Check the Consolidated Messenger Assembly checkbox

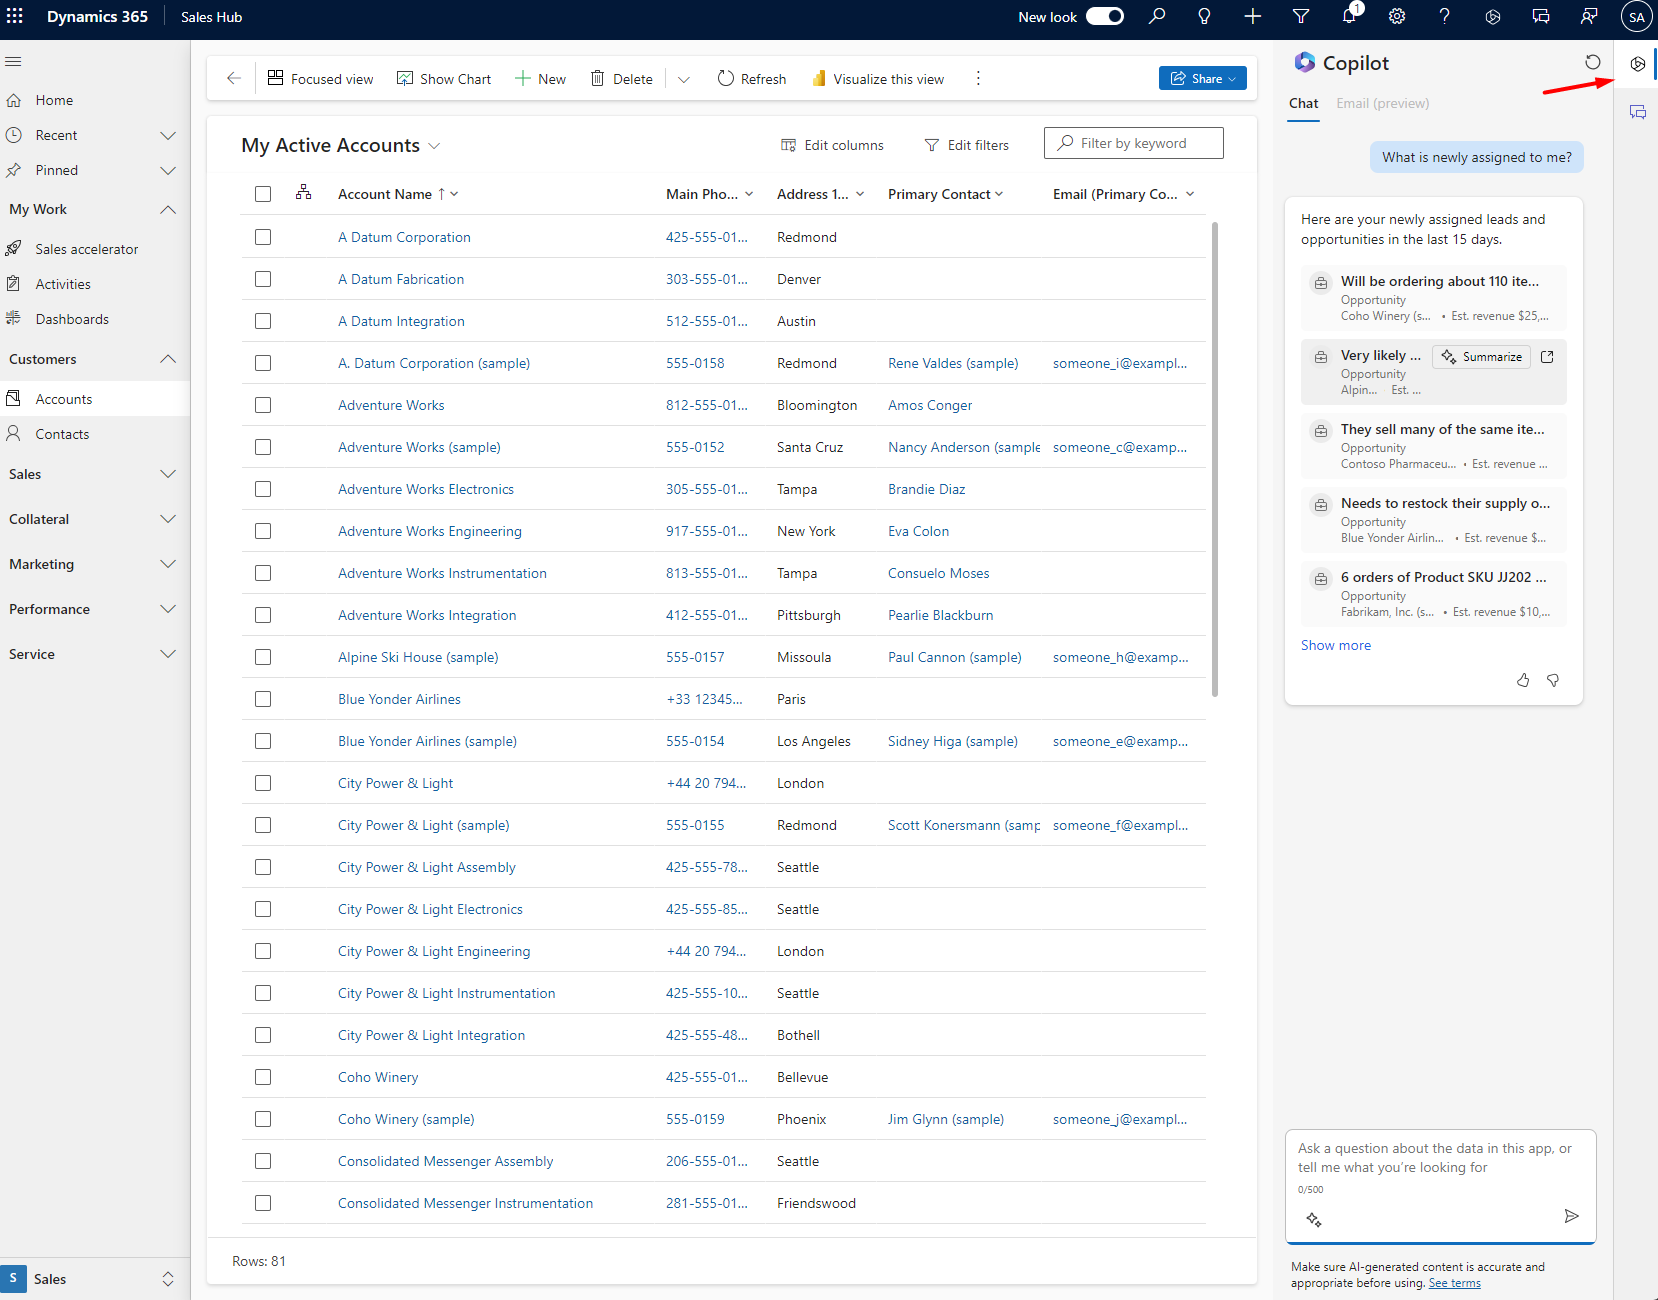pyautogui.click(x=263, y=1161)
